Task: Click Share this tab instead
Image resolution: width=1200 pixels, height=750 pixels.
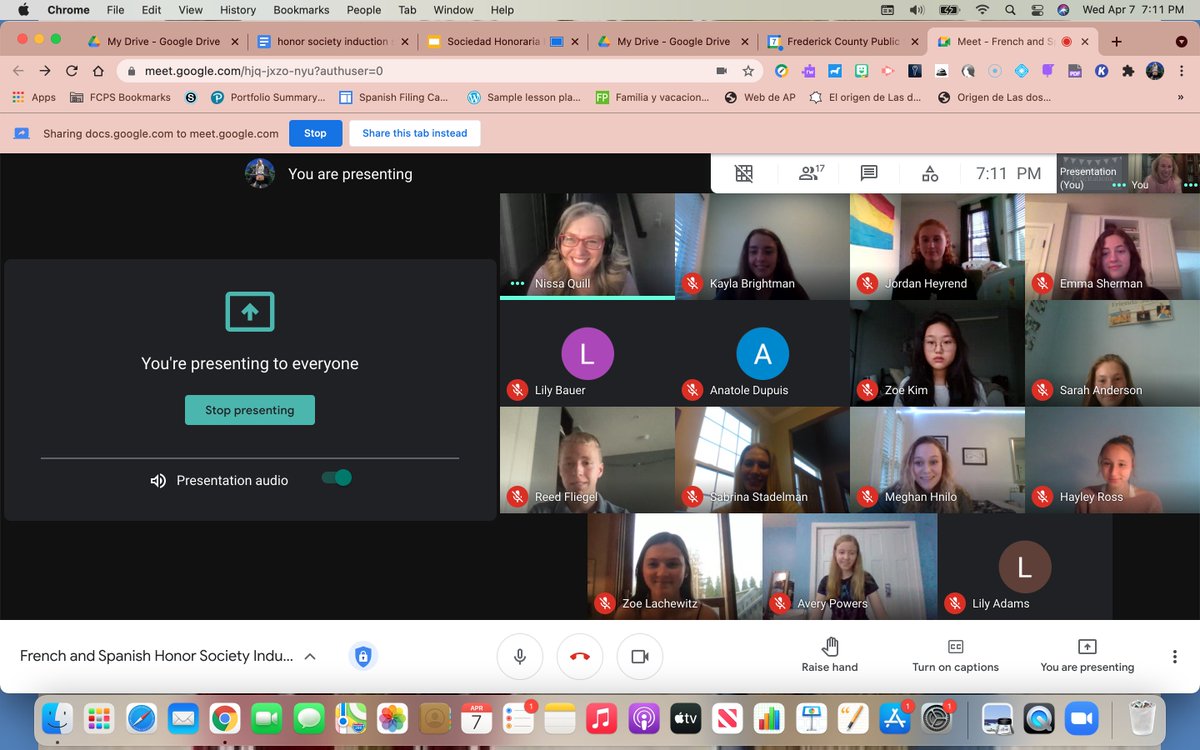Action: (415, 133)
